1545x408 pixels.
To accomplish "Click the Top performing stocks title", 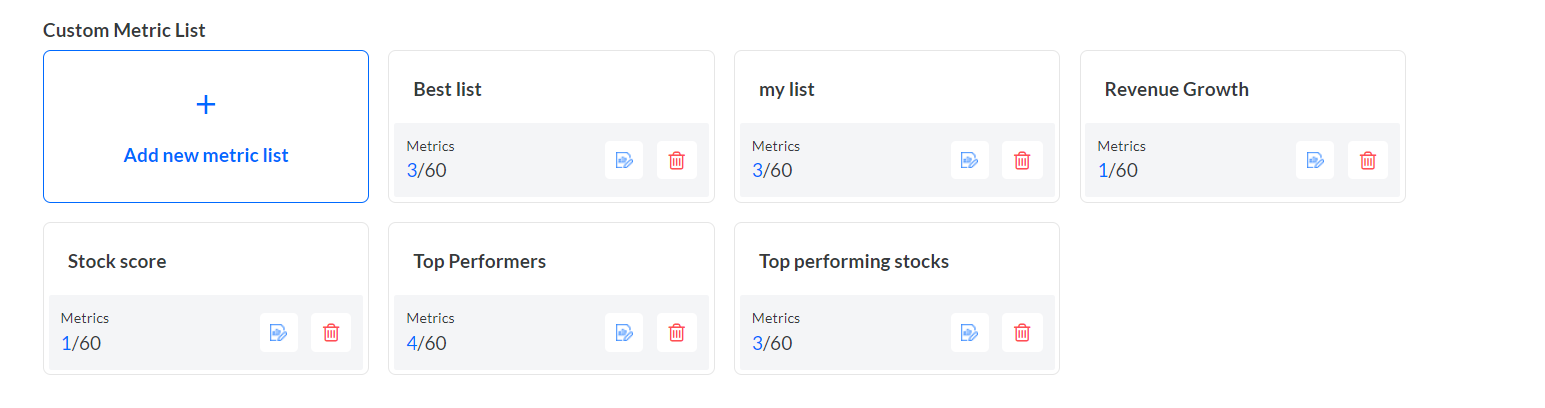I will (x=854, y=261).
